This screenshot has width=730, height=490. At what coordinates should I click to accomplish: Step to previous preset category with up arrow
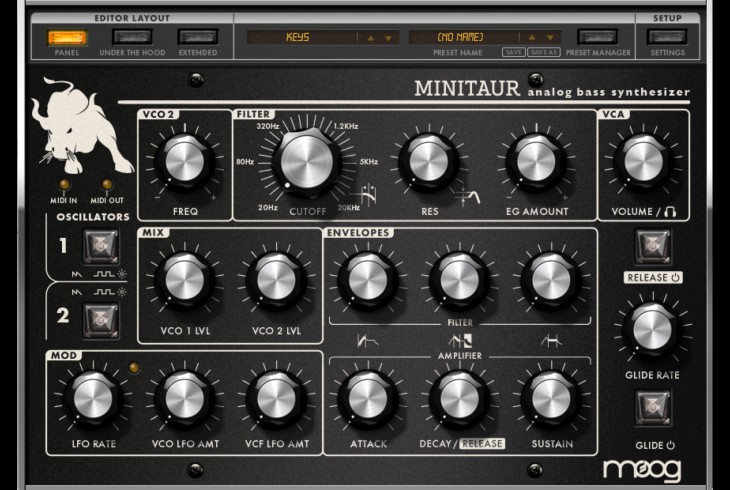(370, 38)
